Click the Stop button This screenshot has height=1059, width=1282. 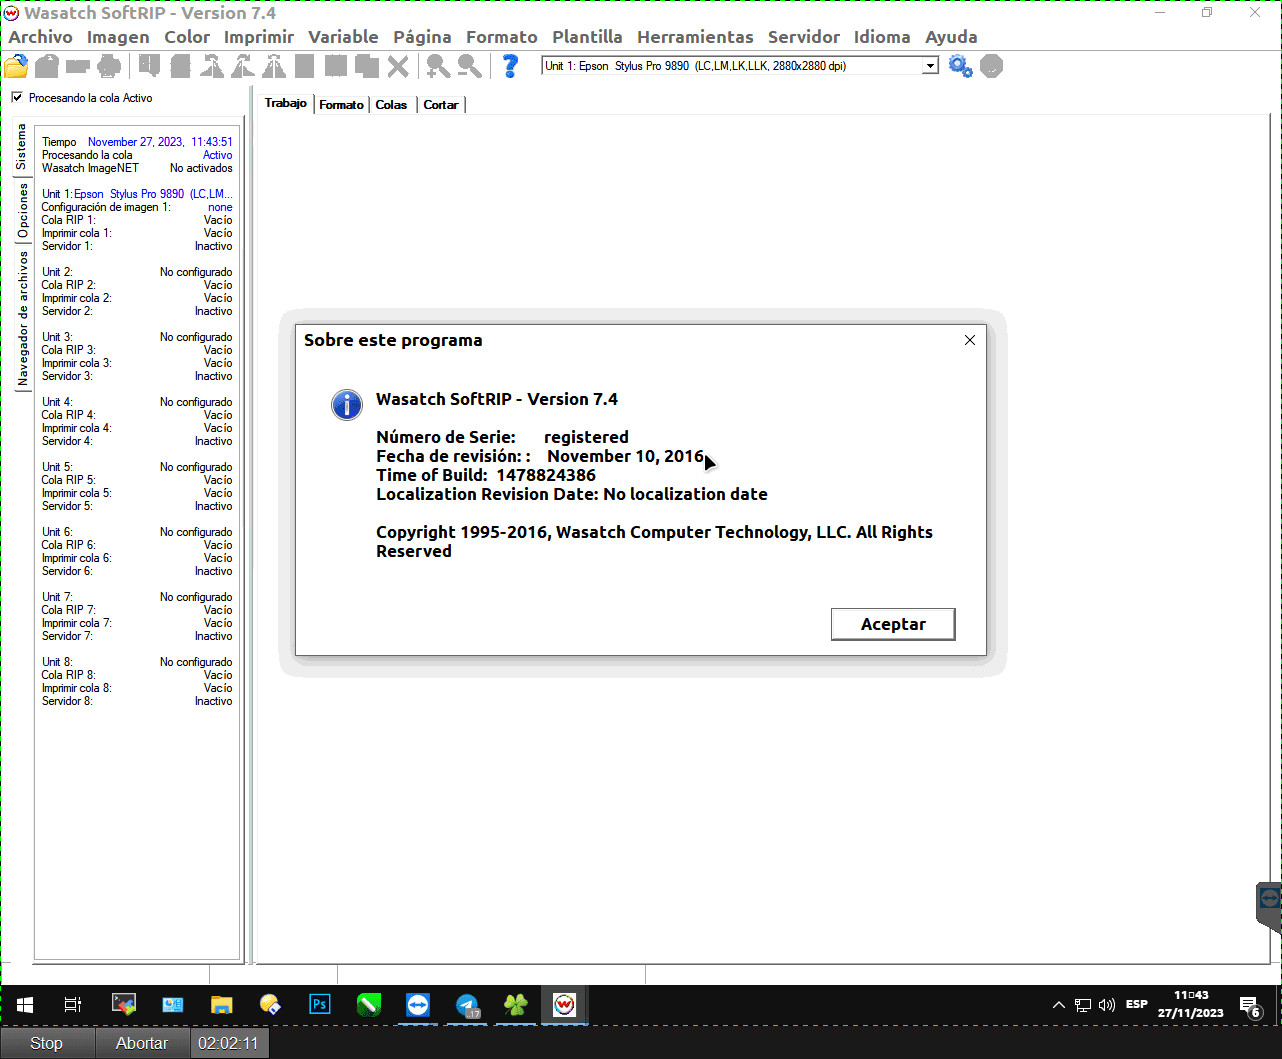46,1043
